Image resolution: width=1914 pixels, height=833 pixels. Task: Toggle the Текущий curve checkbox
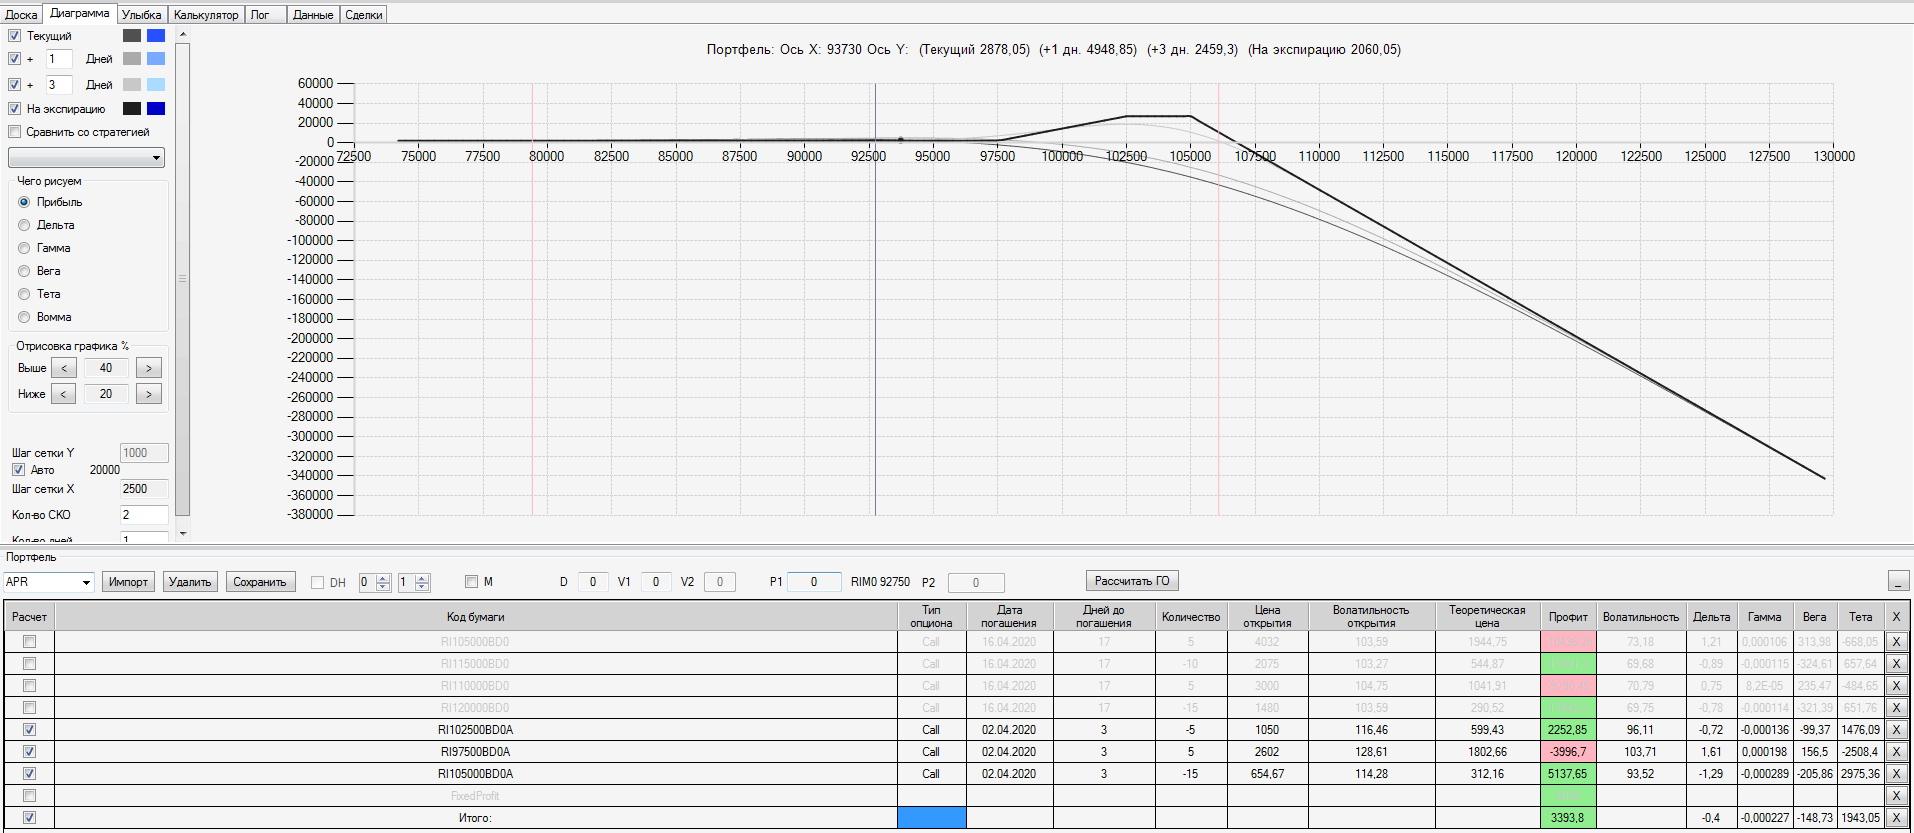pos(14,35)
